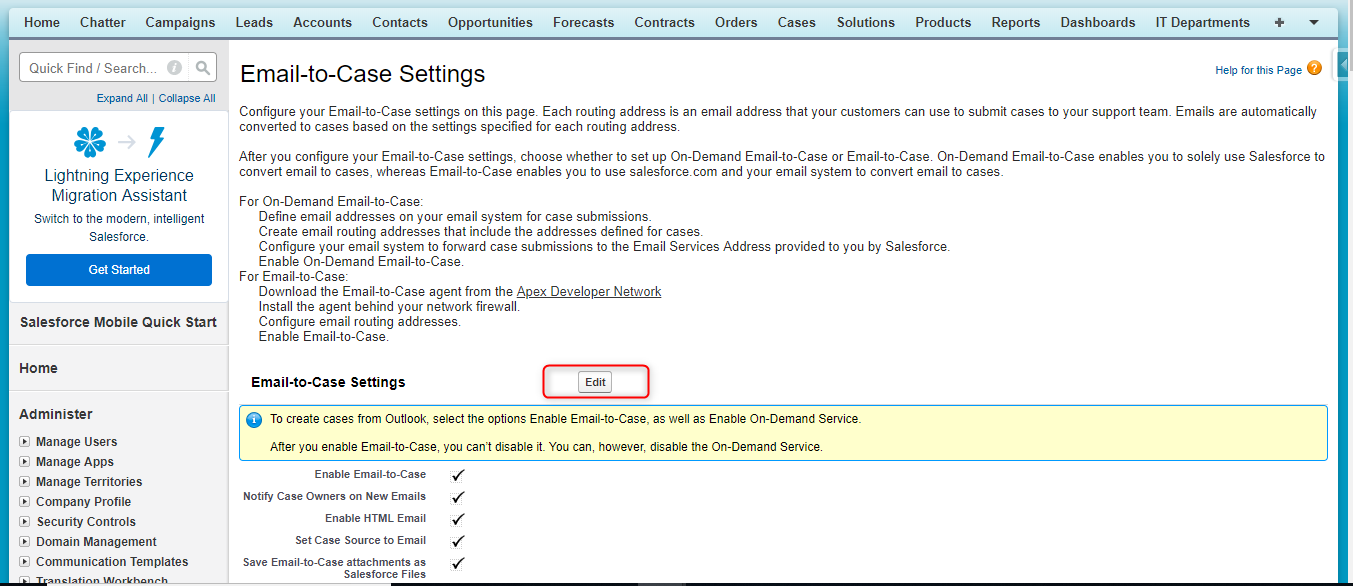Open the Contracts tab
The width and height of the screenshot is (1353, 586).
[665, 22]
